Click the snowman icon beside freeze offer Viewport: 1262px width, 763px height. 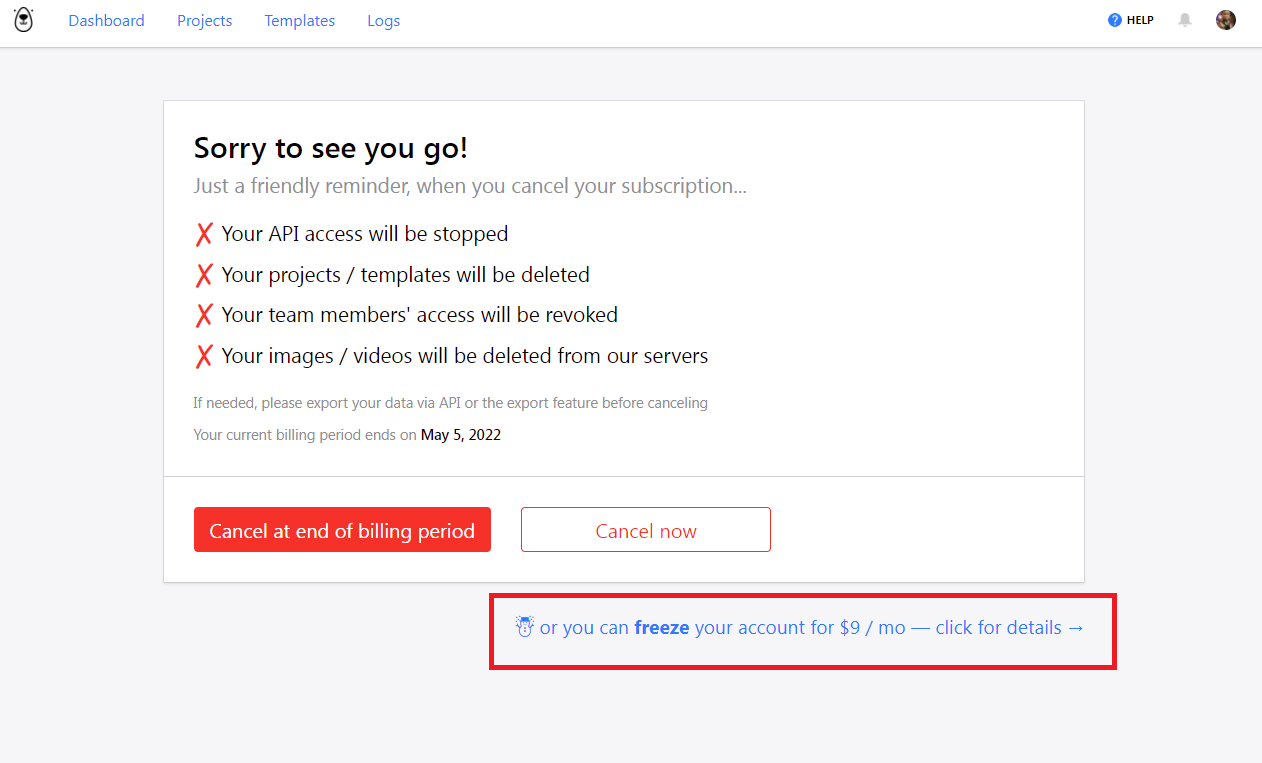point(525,627)
